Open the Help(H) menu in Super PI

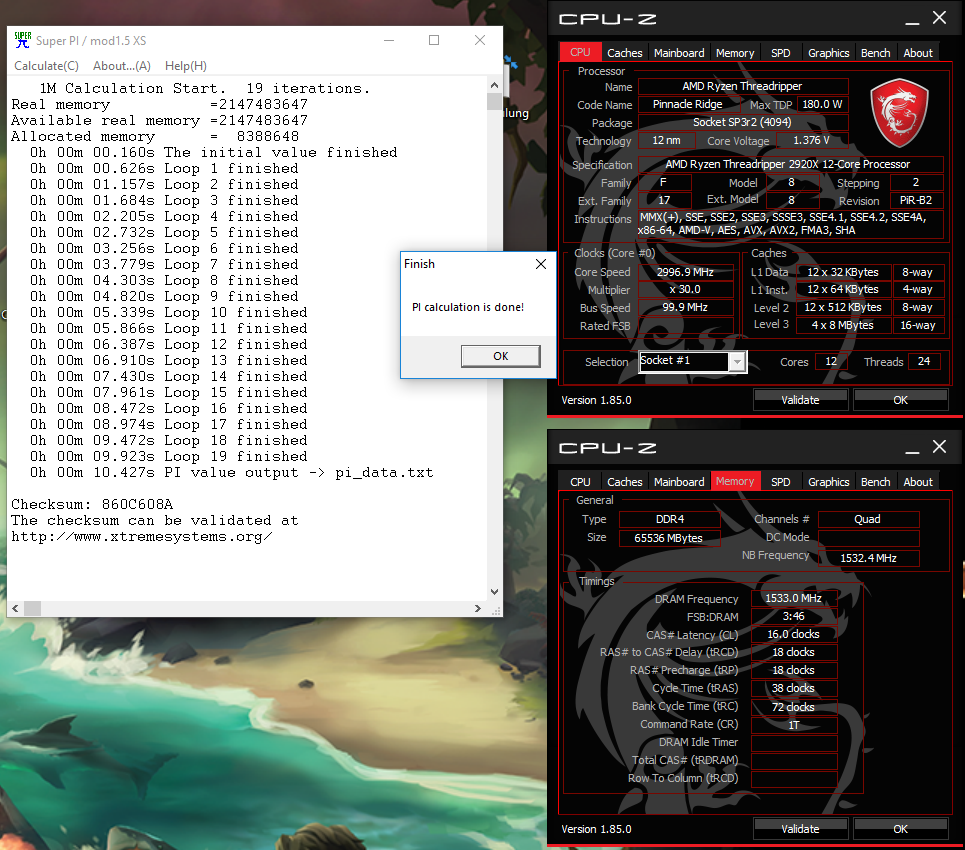pyautogui.click(x=186, y=66)
